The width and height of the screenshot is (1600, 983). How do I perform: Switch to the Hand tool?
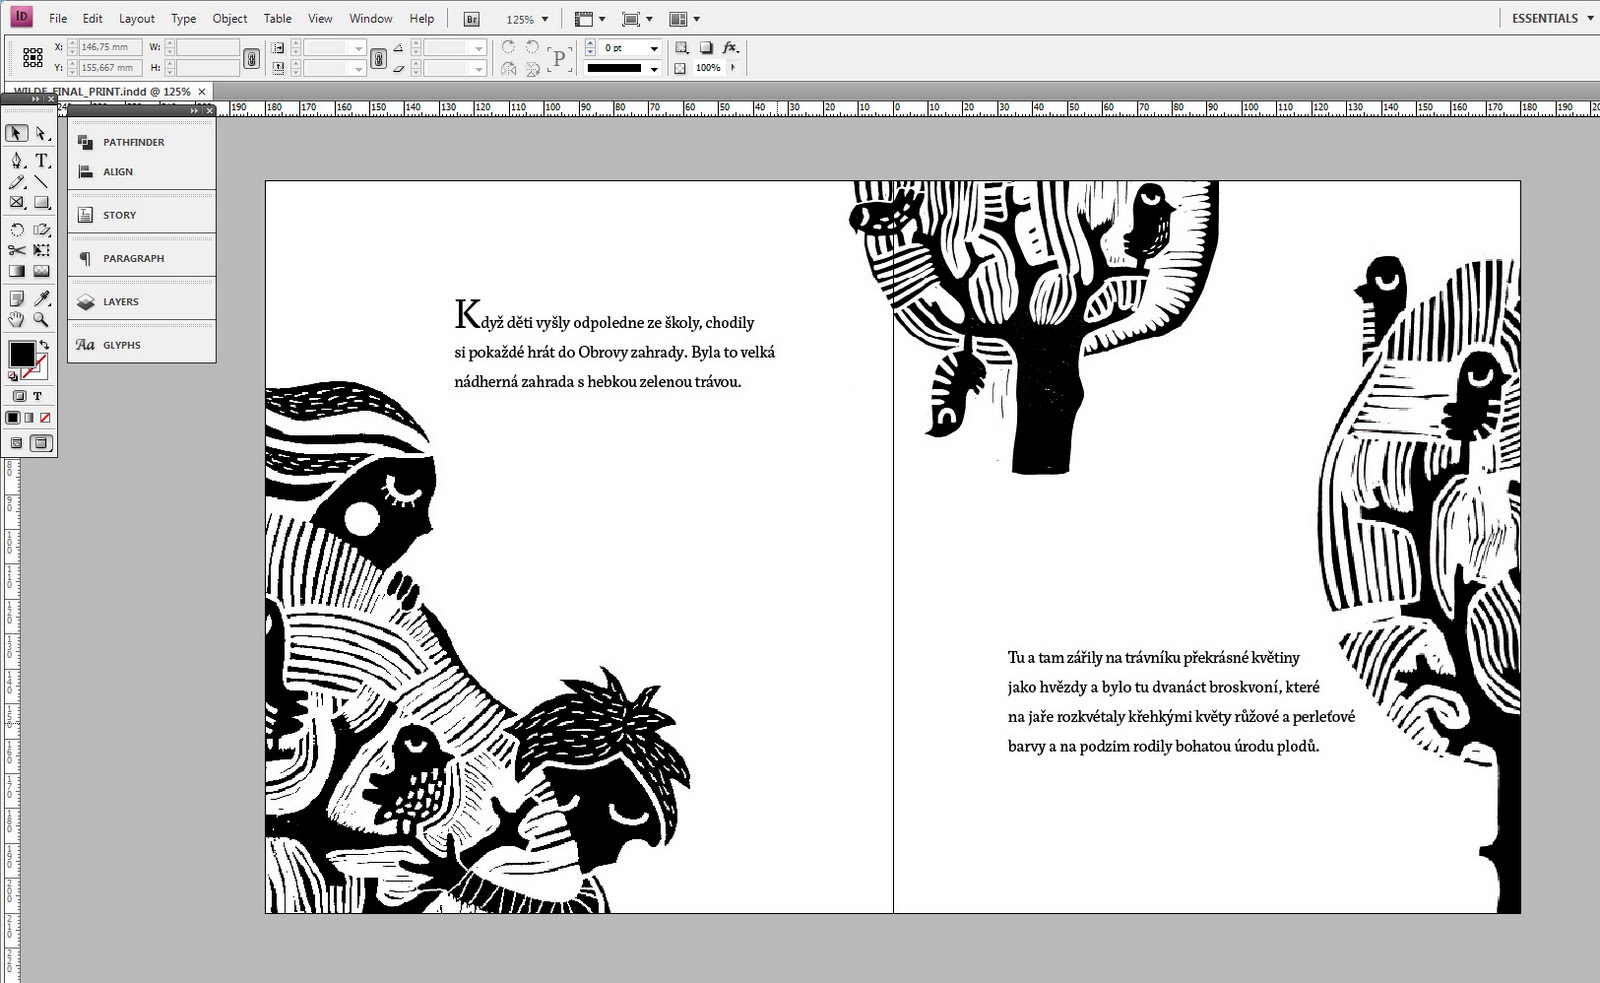coord(16,320)
